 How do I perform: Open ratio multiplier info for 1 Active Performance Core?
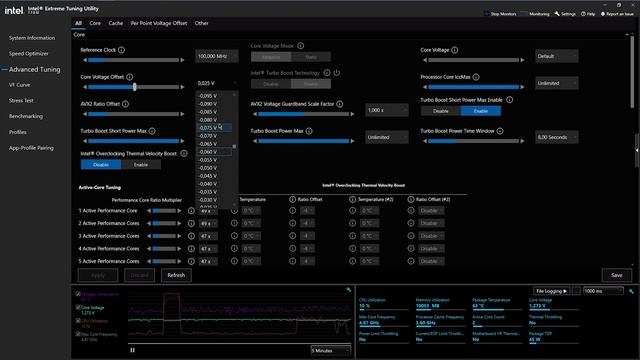(191, 211)
